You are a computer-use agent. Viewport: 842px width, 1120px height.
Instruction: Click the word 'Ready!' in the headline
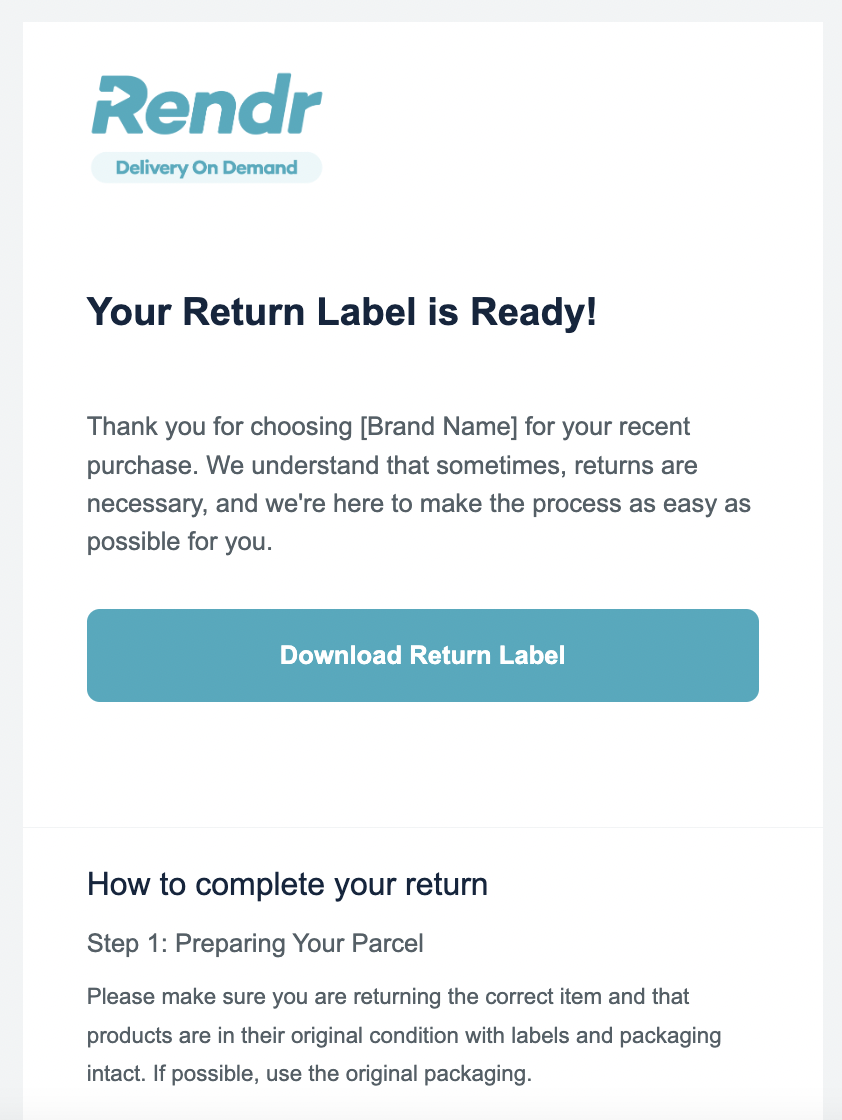pyautogui.click(x=533, y=312)
